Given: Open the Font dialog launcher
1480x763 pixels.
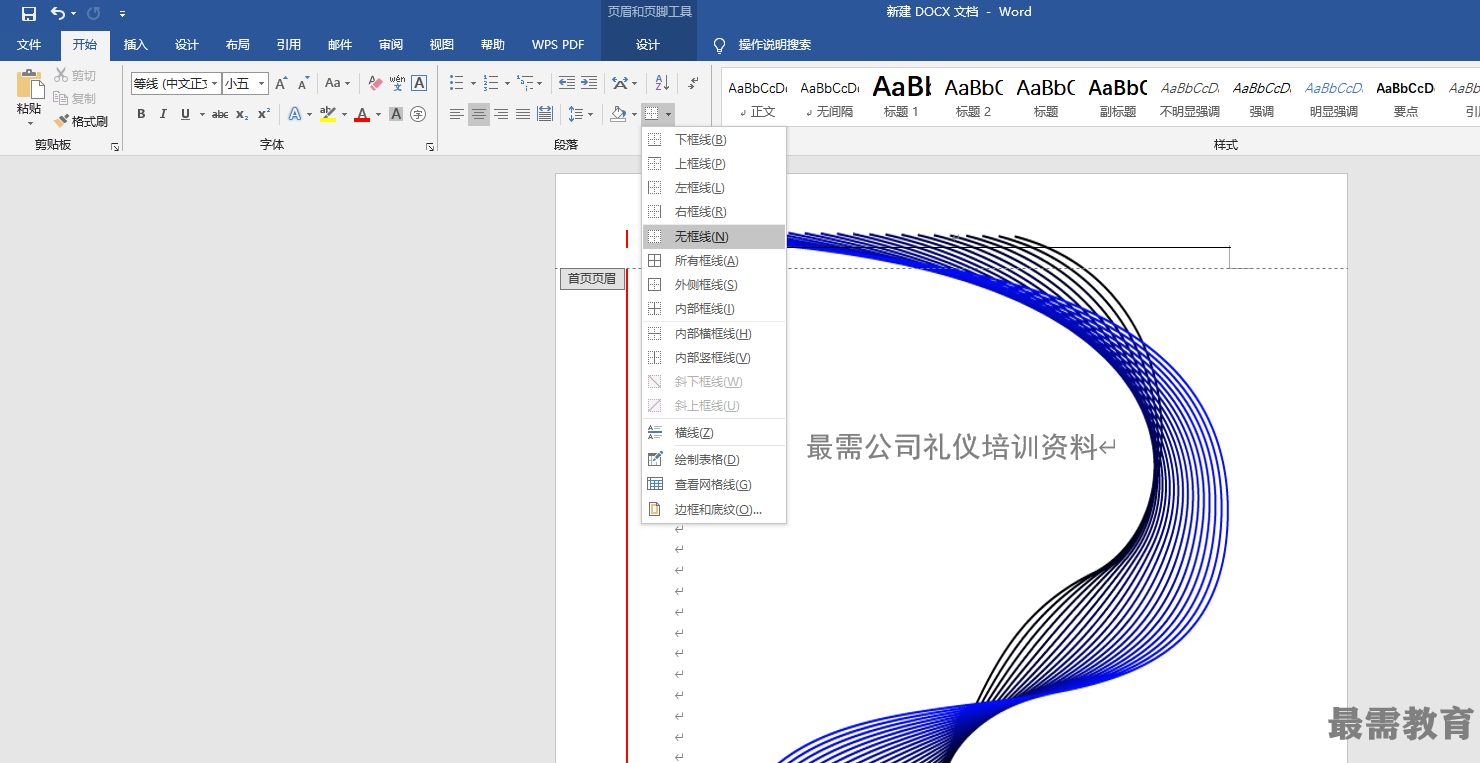Looking at the screenshot, I should (430, 146).
